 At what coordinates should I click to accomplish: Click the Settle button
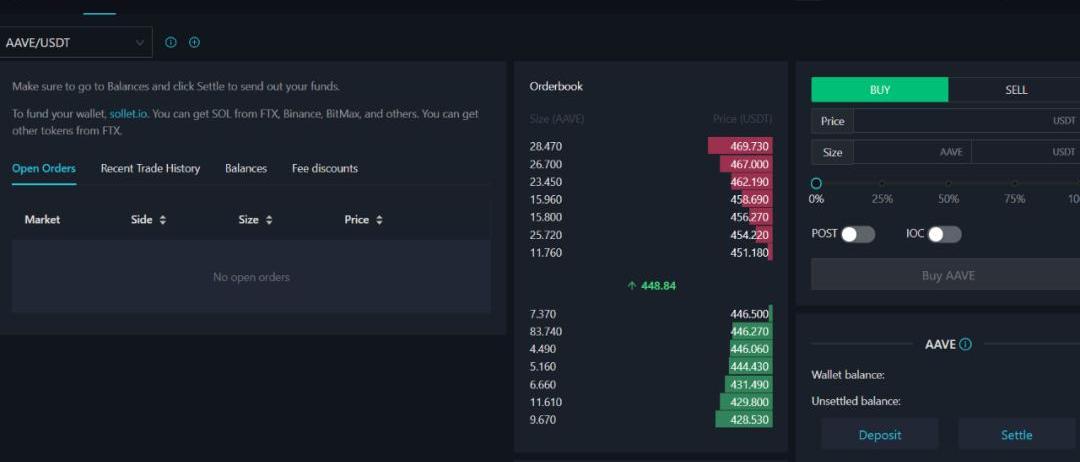pyautogui.click(x=1016, y=435)
